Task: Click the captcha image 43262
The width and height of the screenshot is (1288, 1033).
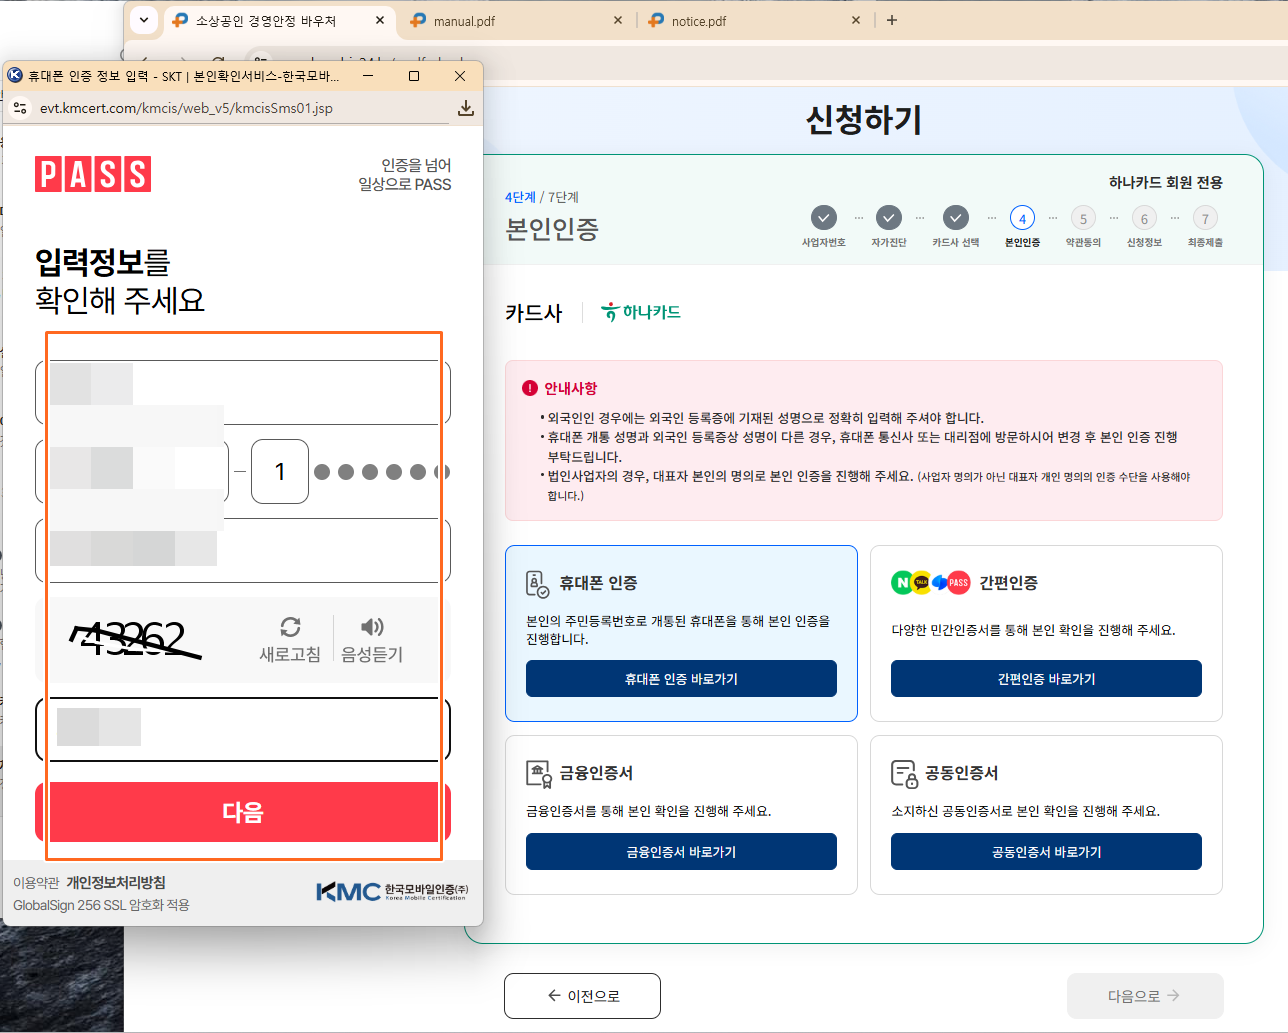Action: coord(135,639)
